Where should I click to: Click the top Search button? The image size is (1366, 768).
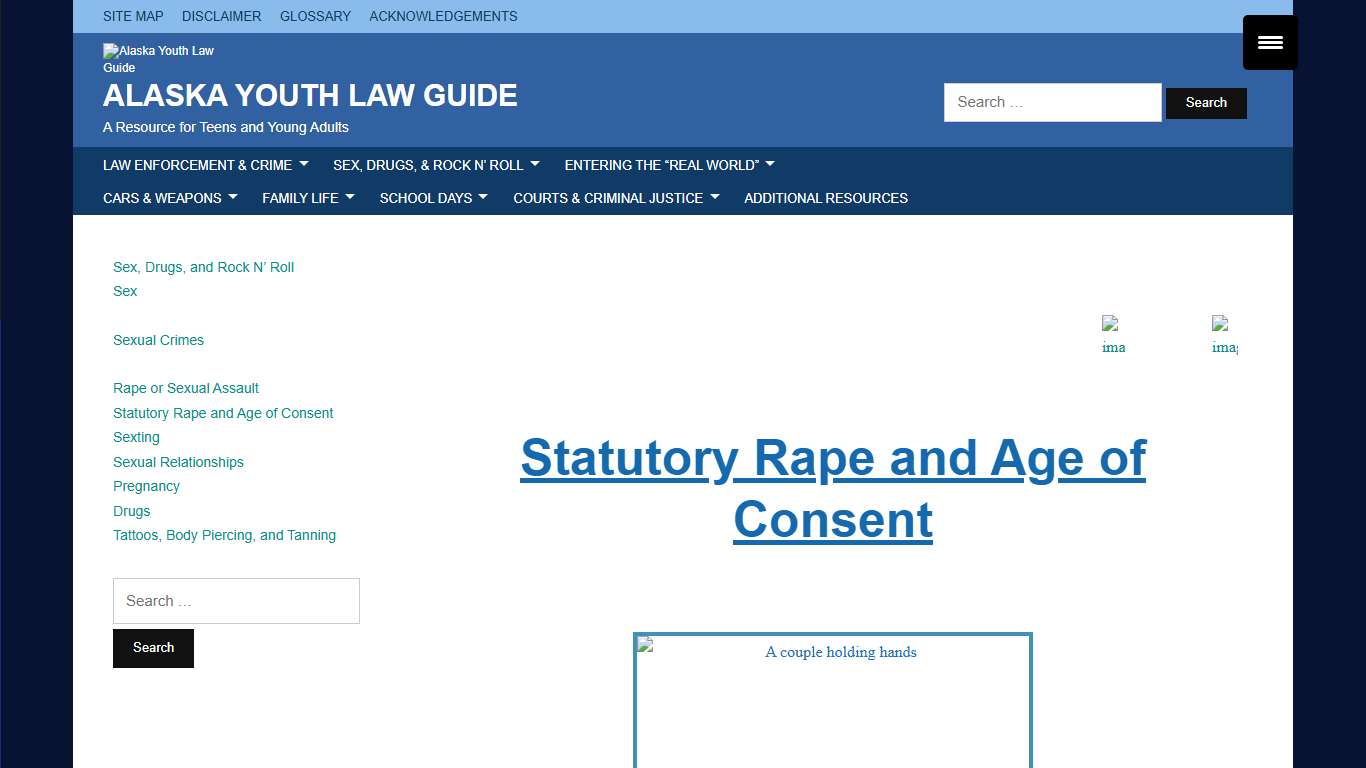1206,103
